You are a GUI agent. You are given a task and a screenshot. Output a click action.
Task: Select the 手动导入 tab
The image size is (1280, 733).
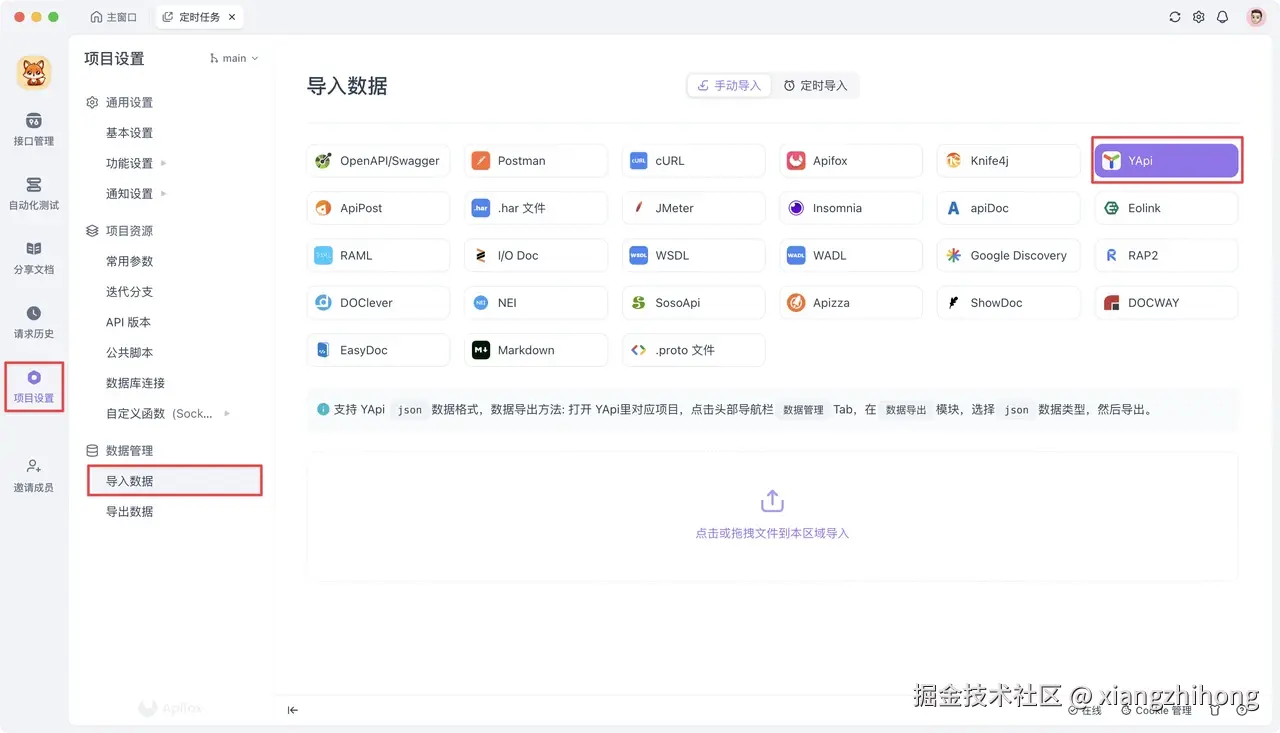729,86
